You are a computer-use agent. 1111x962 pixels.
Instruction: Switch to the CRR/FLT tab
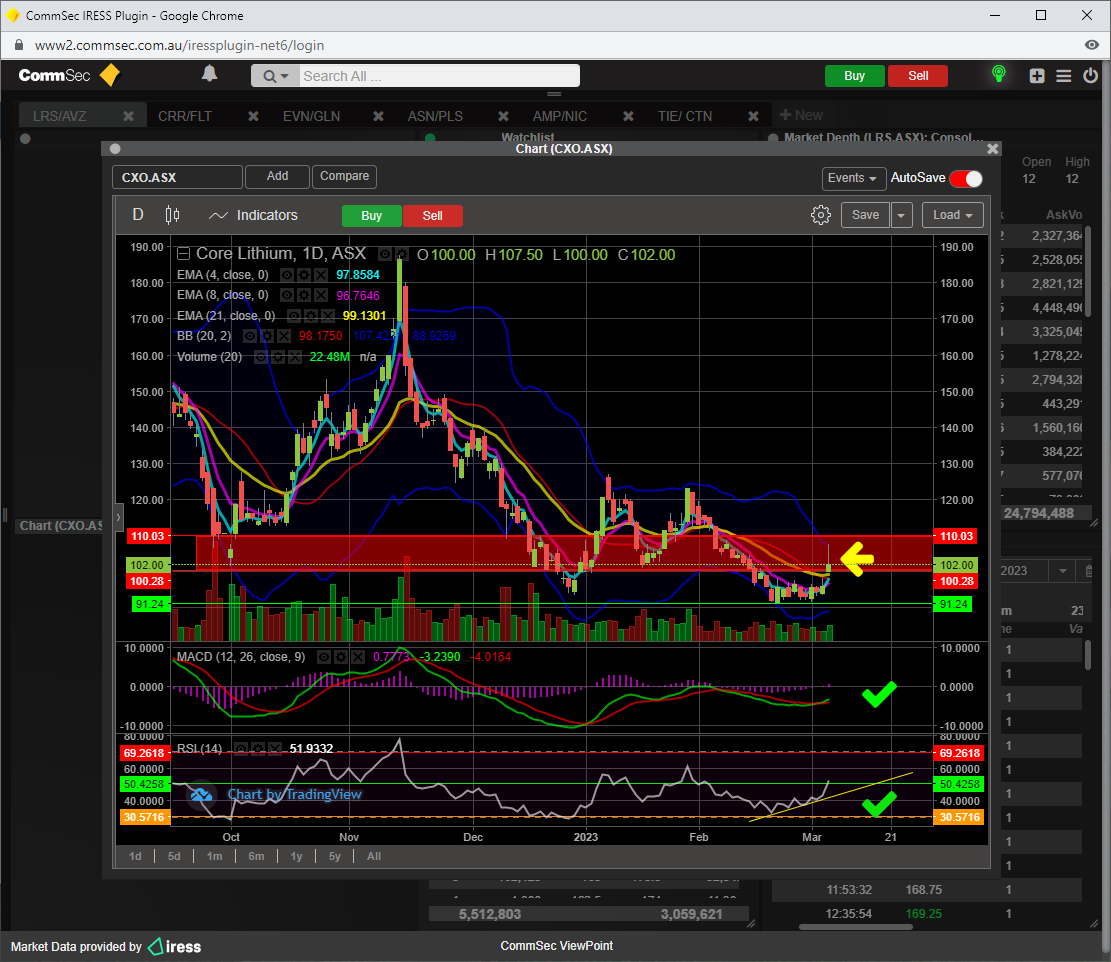pyautogui.click(x=185, y=116)
